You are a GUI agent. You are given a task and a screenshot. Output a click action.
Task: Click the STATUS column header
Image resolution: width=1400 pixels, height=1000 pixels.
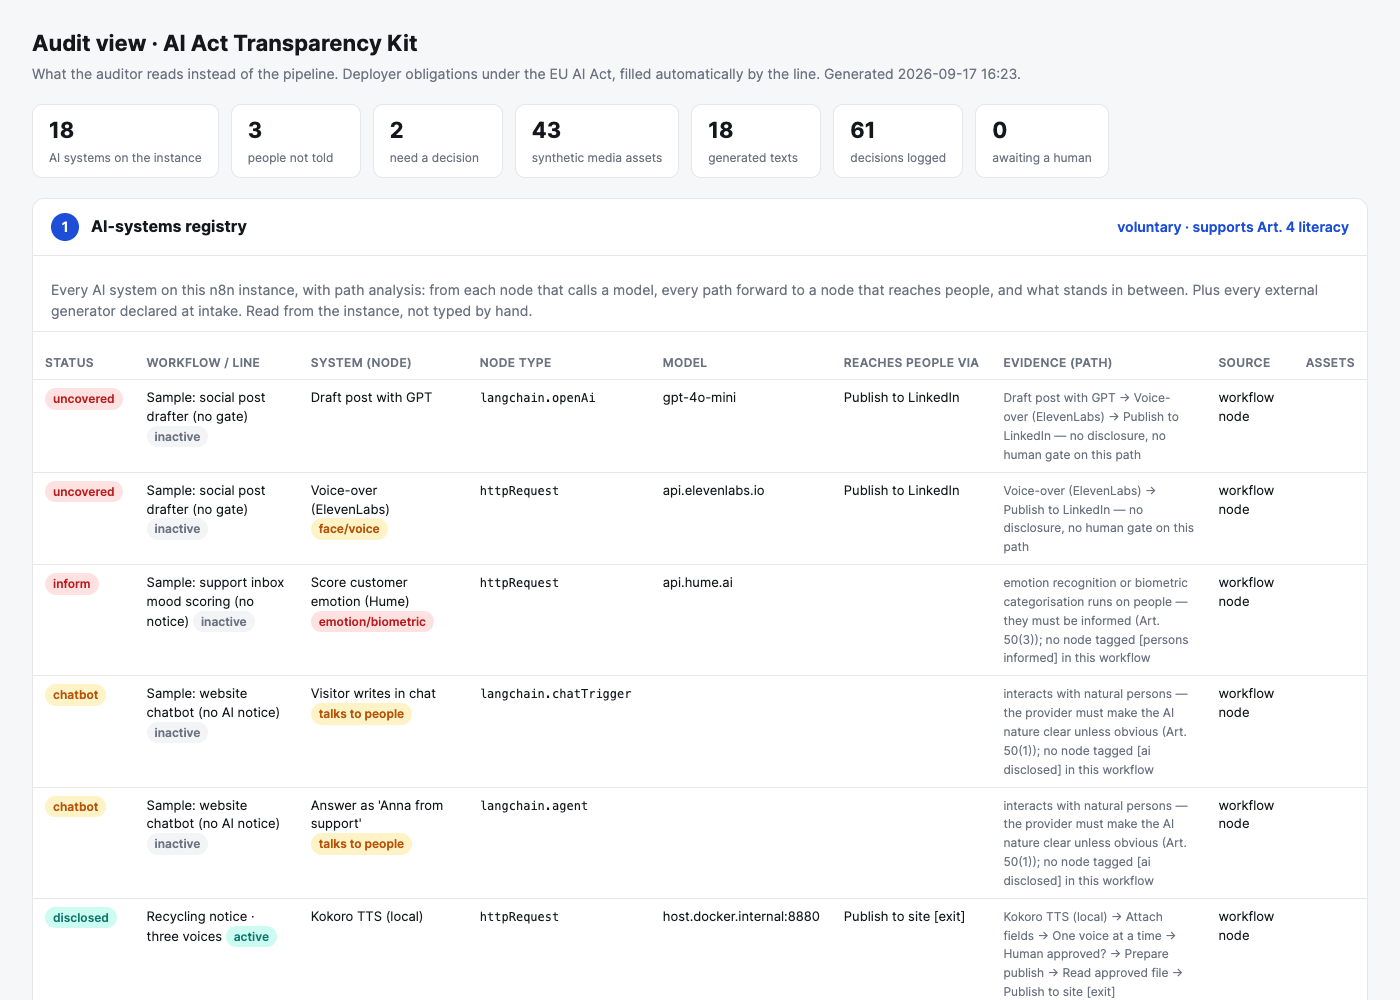click(69, 363)
